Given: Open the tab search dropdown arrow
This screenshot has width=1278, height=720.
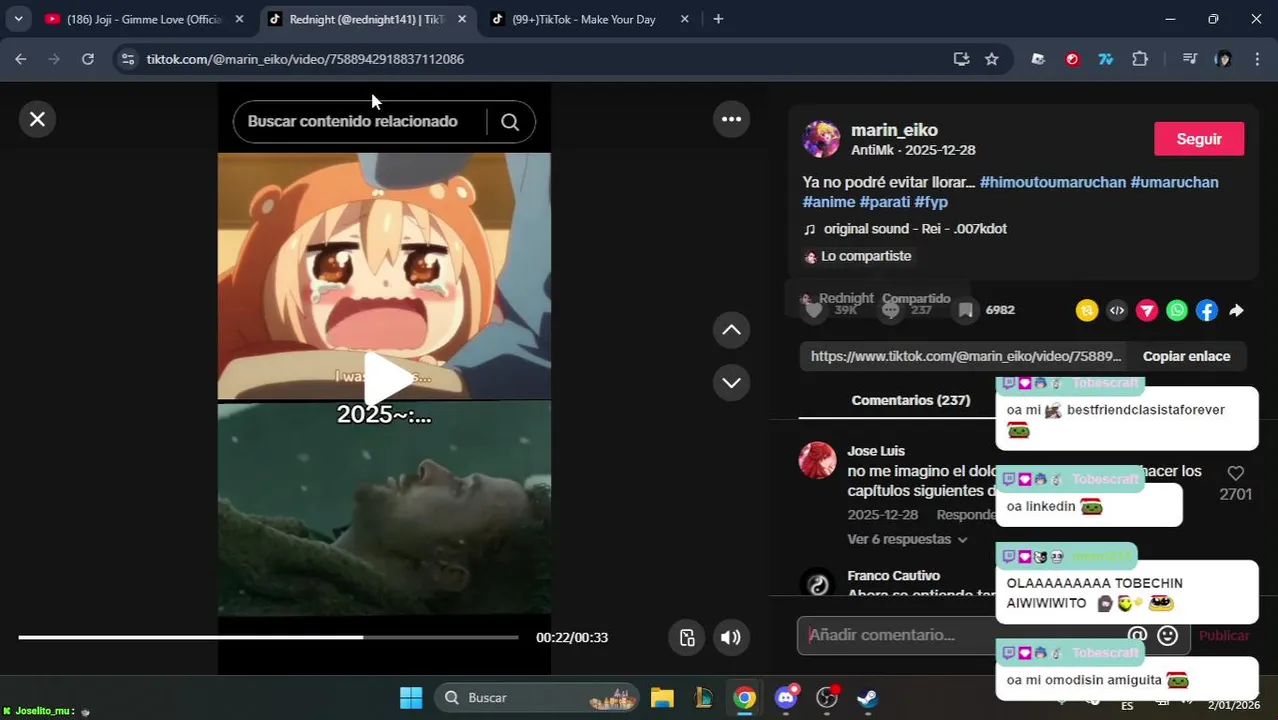Looking at the screenshot, I should coord(18,19).
